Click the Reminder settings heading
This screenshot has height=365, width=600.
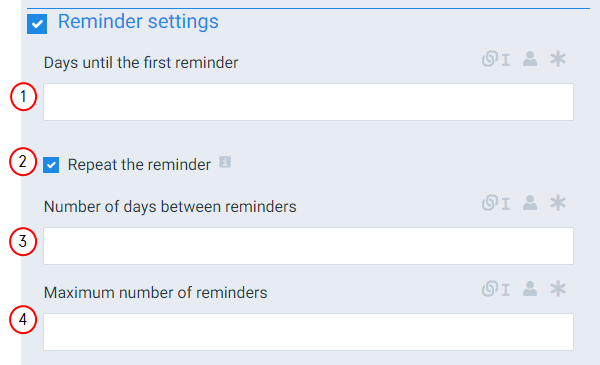tap(138, 21)
